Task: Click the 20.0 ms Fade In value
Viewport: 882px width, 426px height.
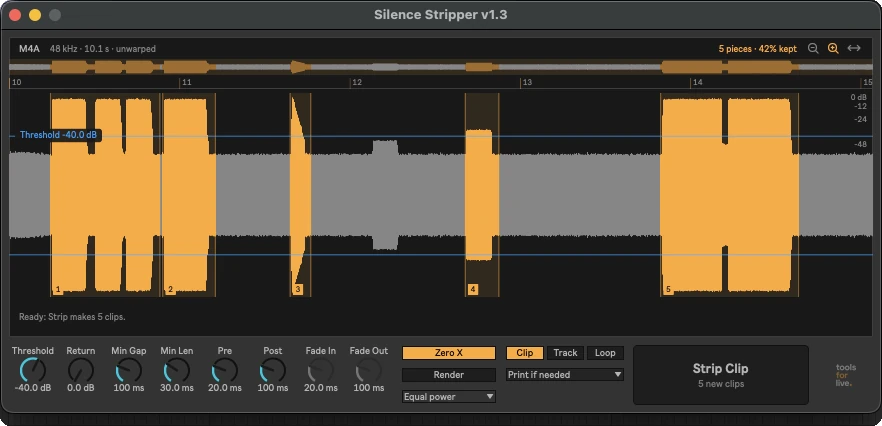Action: tap(321, 388)
